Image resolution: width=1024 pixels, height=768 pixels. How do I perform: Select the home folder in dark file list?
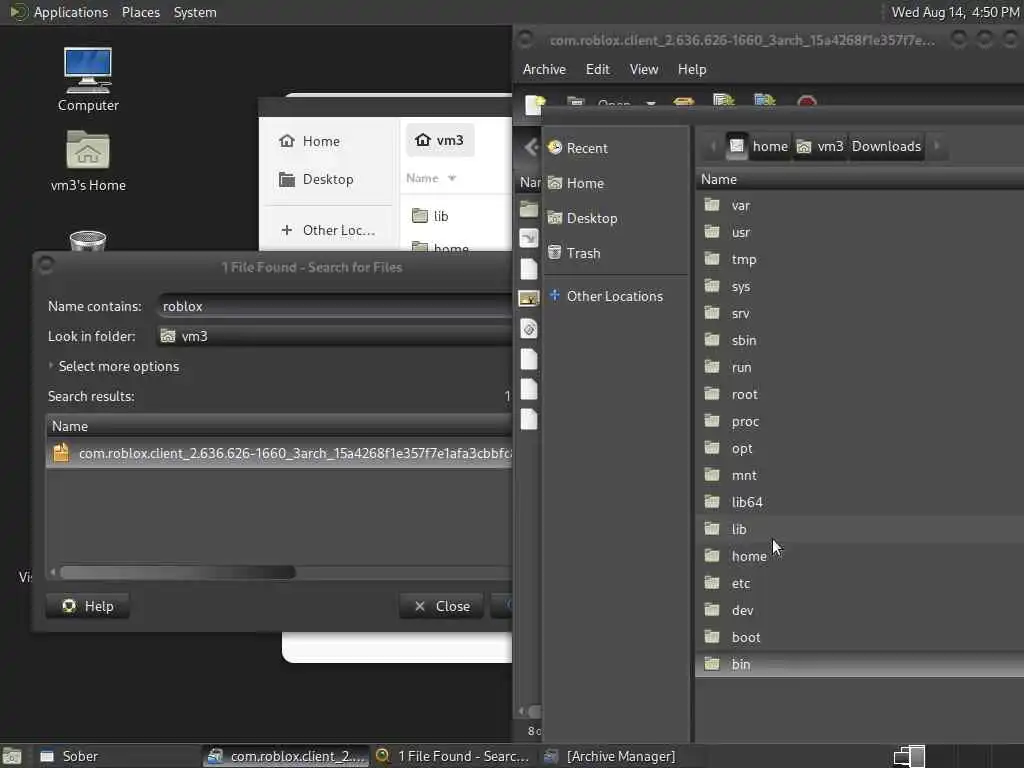tap(859, 556)
